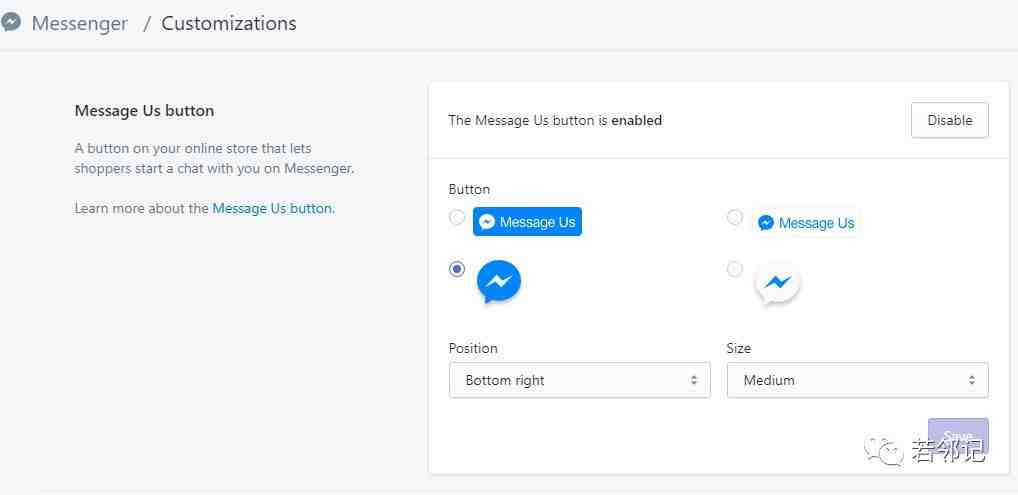Open the Messenger breadcrumb link
This screenshot has height=495, width=1018.
pos(79,23)
